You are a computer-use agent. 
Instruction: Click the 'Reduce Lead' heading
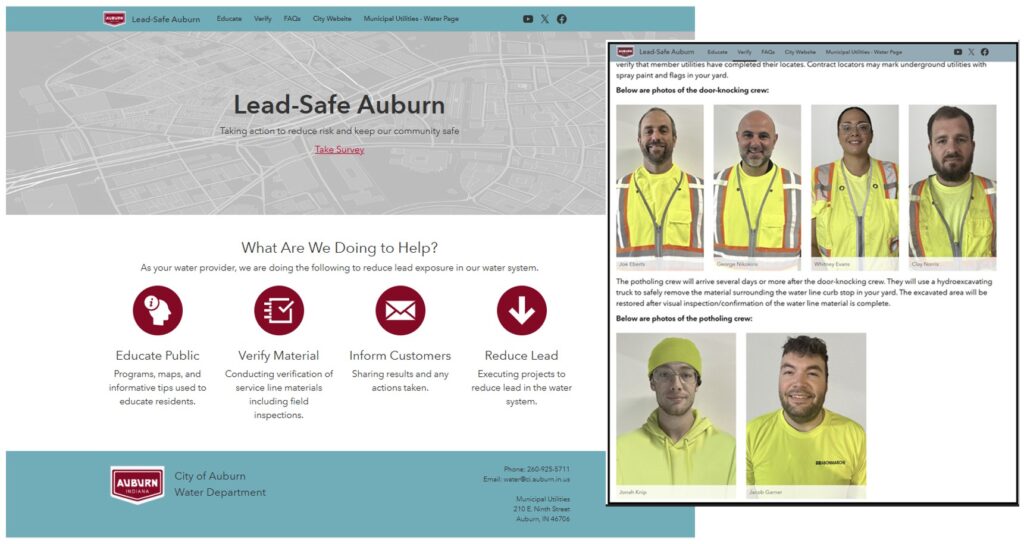point(521,355)
